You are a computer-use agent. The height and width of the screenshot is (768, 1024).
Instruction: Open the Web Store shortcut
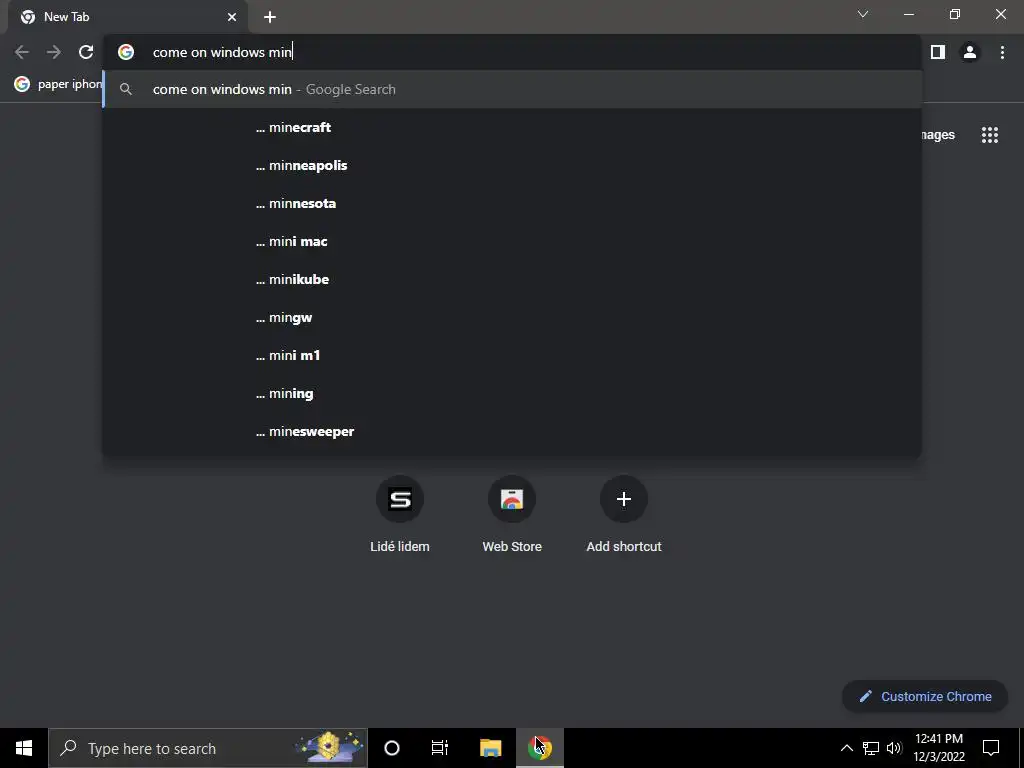coord(512,515)
